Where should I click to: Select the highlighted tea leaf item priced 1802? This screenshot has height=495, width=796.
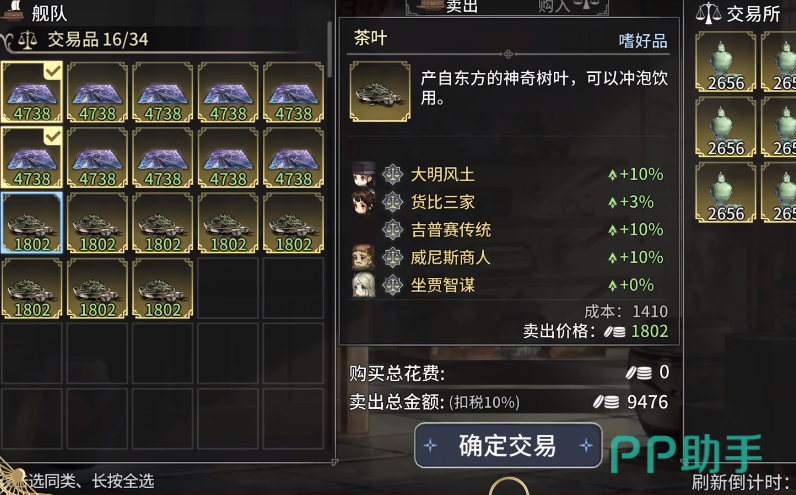[31, 223]
